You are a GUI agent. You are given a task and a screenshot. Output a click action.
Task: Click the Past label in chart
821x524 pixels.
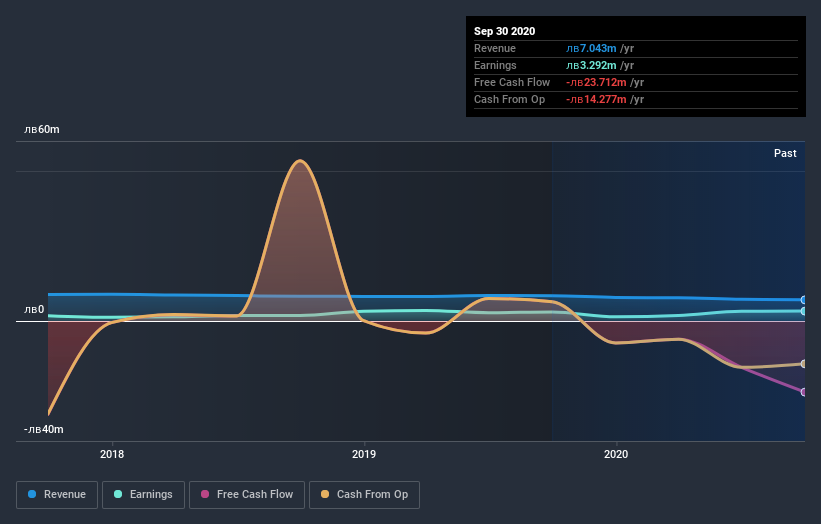[x=785, y=153]
